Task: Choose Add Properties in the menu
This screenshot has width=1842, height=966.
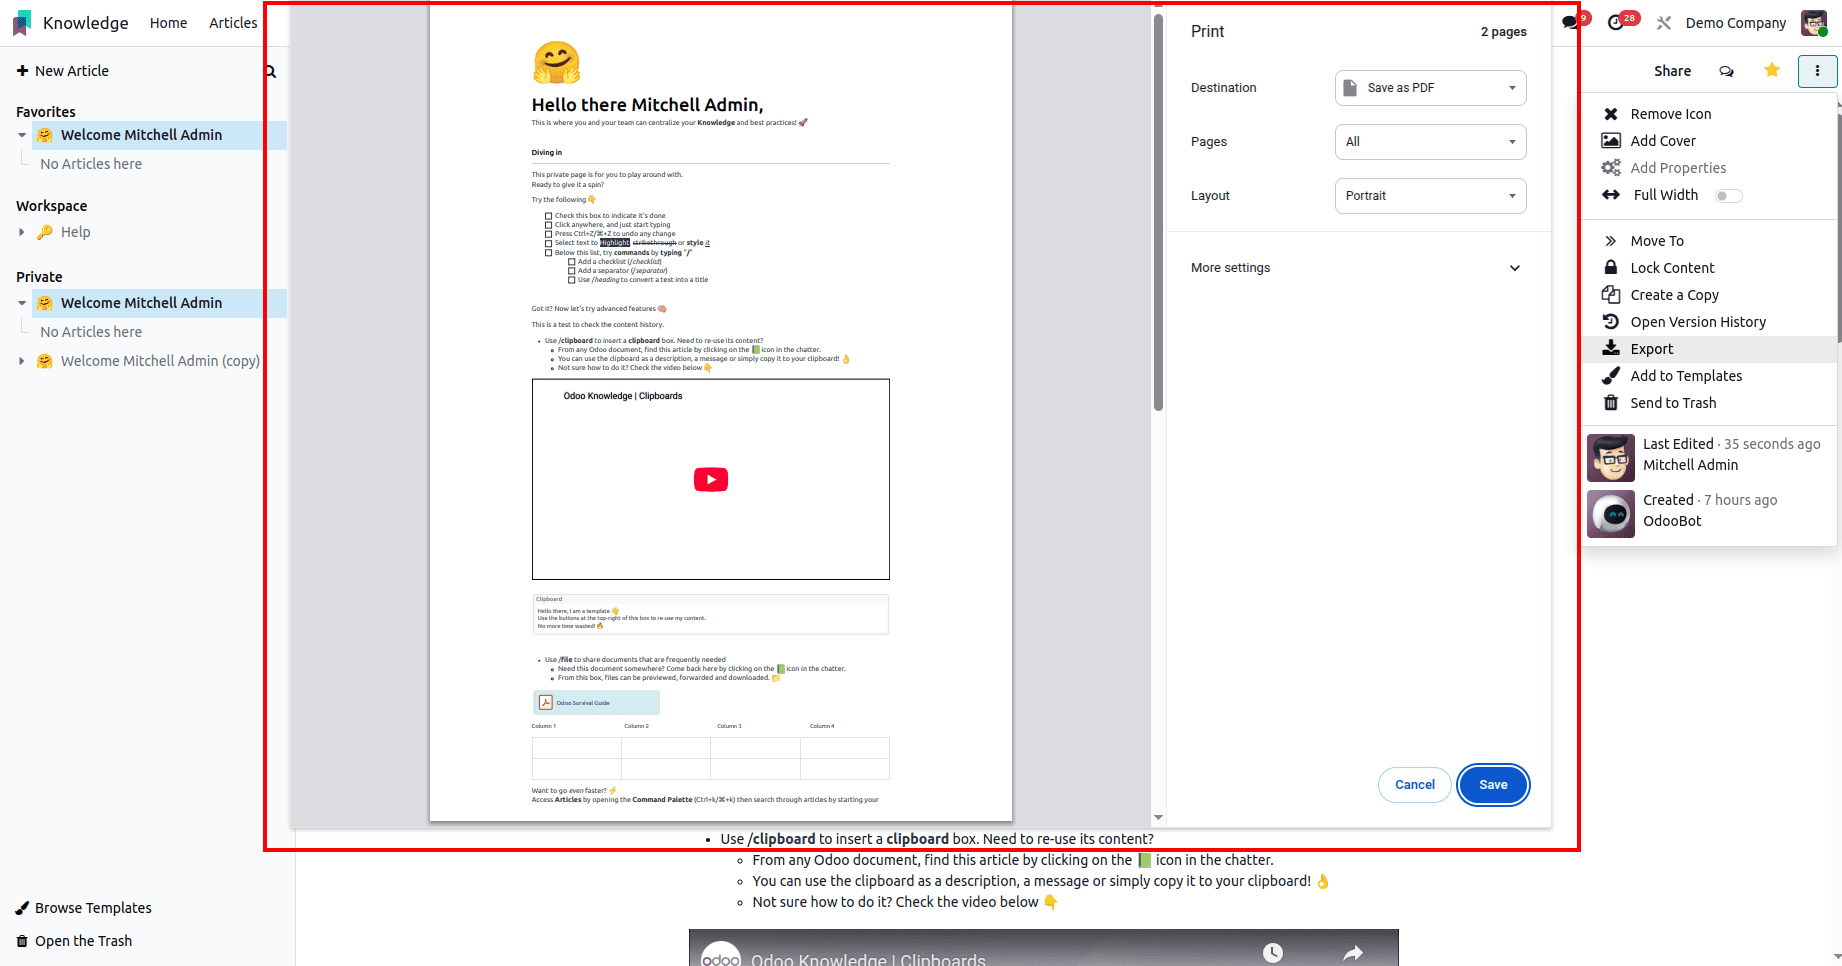Action: [1710, 168]
